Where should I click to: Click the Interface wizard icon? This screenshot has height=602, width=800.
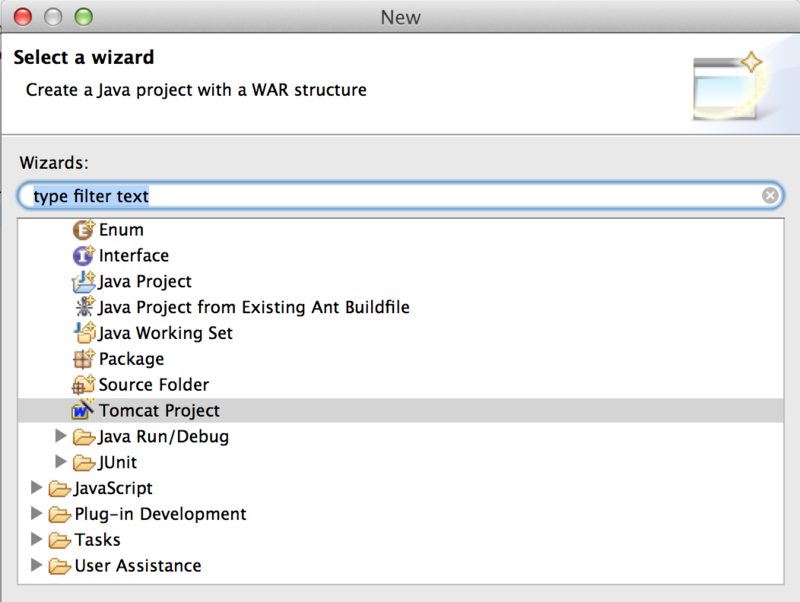tap(83, 256)
